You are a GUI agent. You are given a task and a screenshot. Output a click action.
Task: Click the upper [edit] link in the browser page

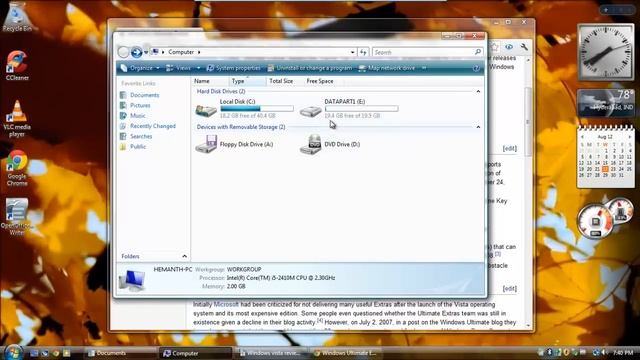click(509, 149)
